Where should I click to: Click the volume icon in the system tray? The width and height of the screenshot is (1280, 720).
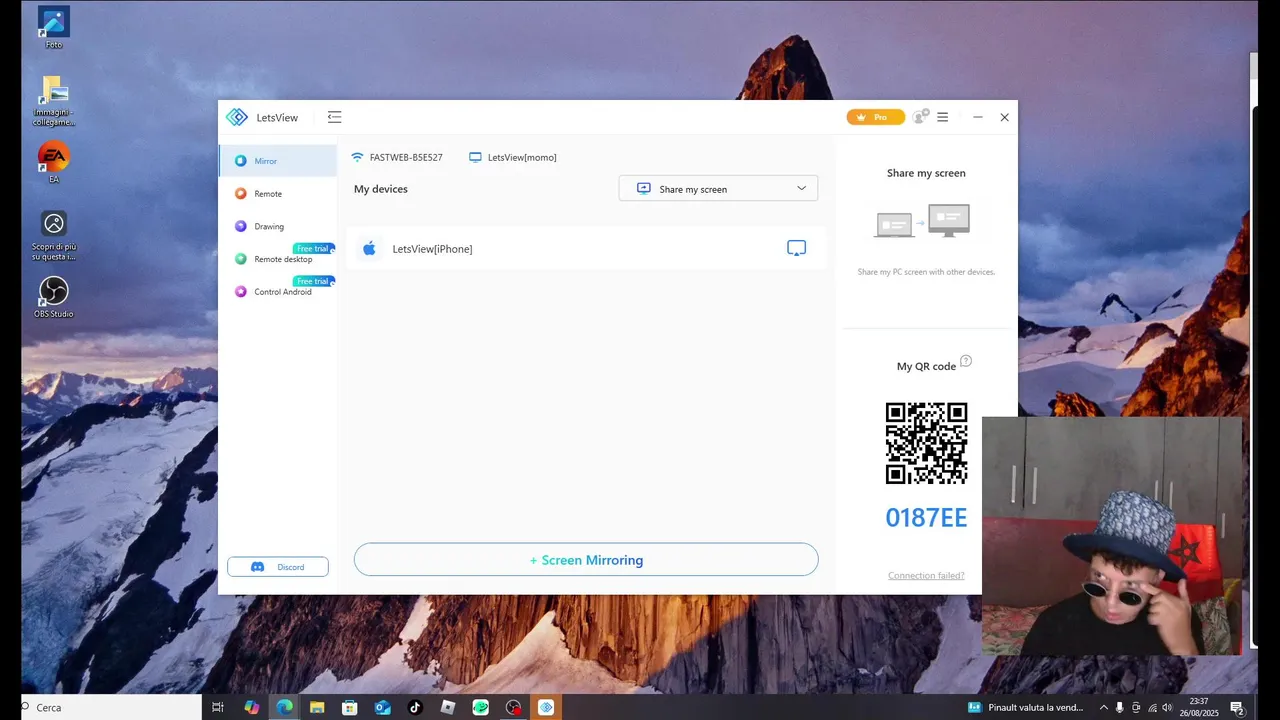[x=1167, y=707]
